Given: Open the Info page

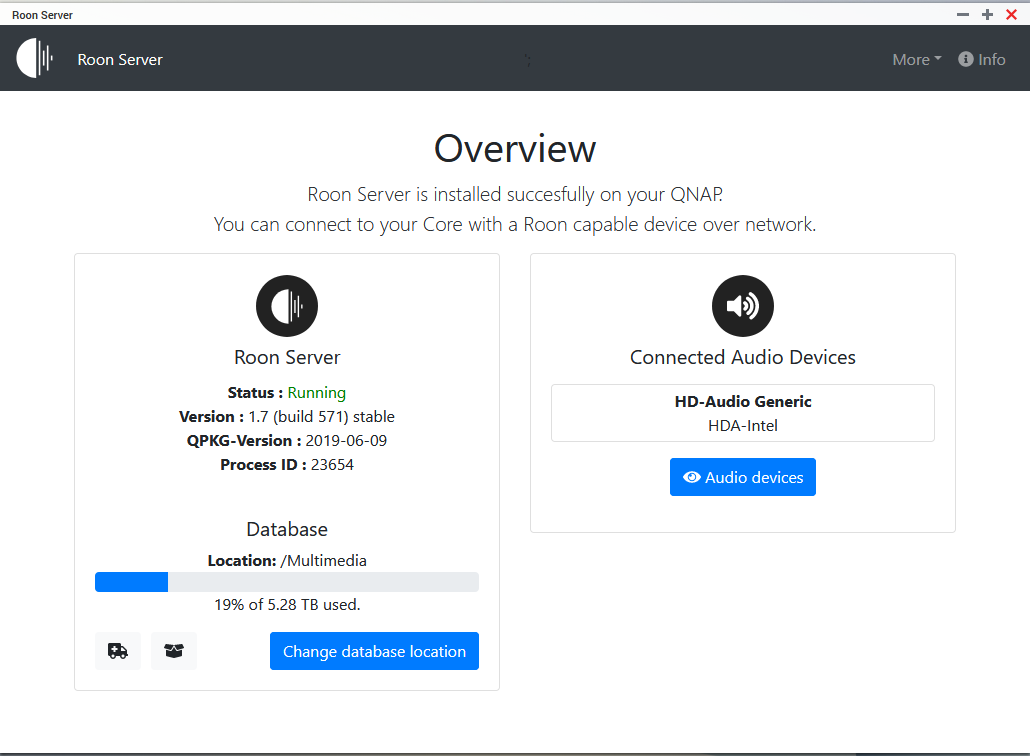Looking at the screenshot, I should (x=981, y=60).
